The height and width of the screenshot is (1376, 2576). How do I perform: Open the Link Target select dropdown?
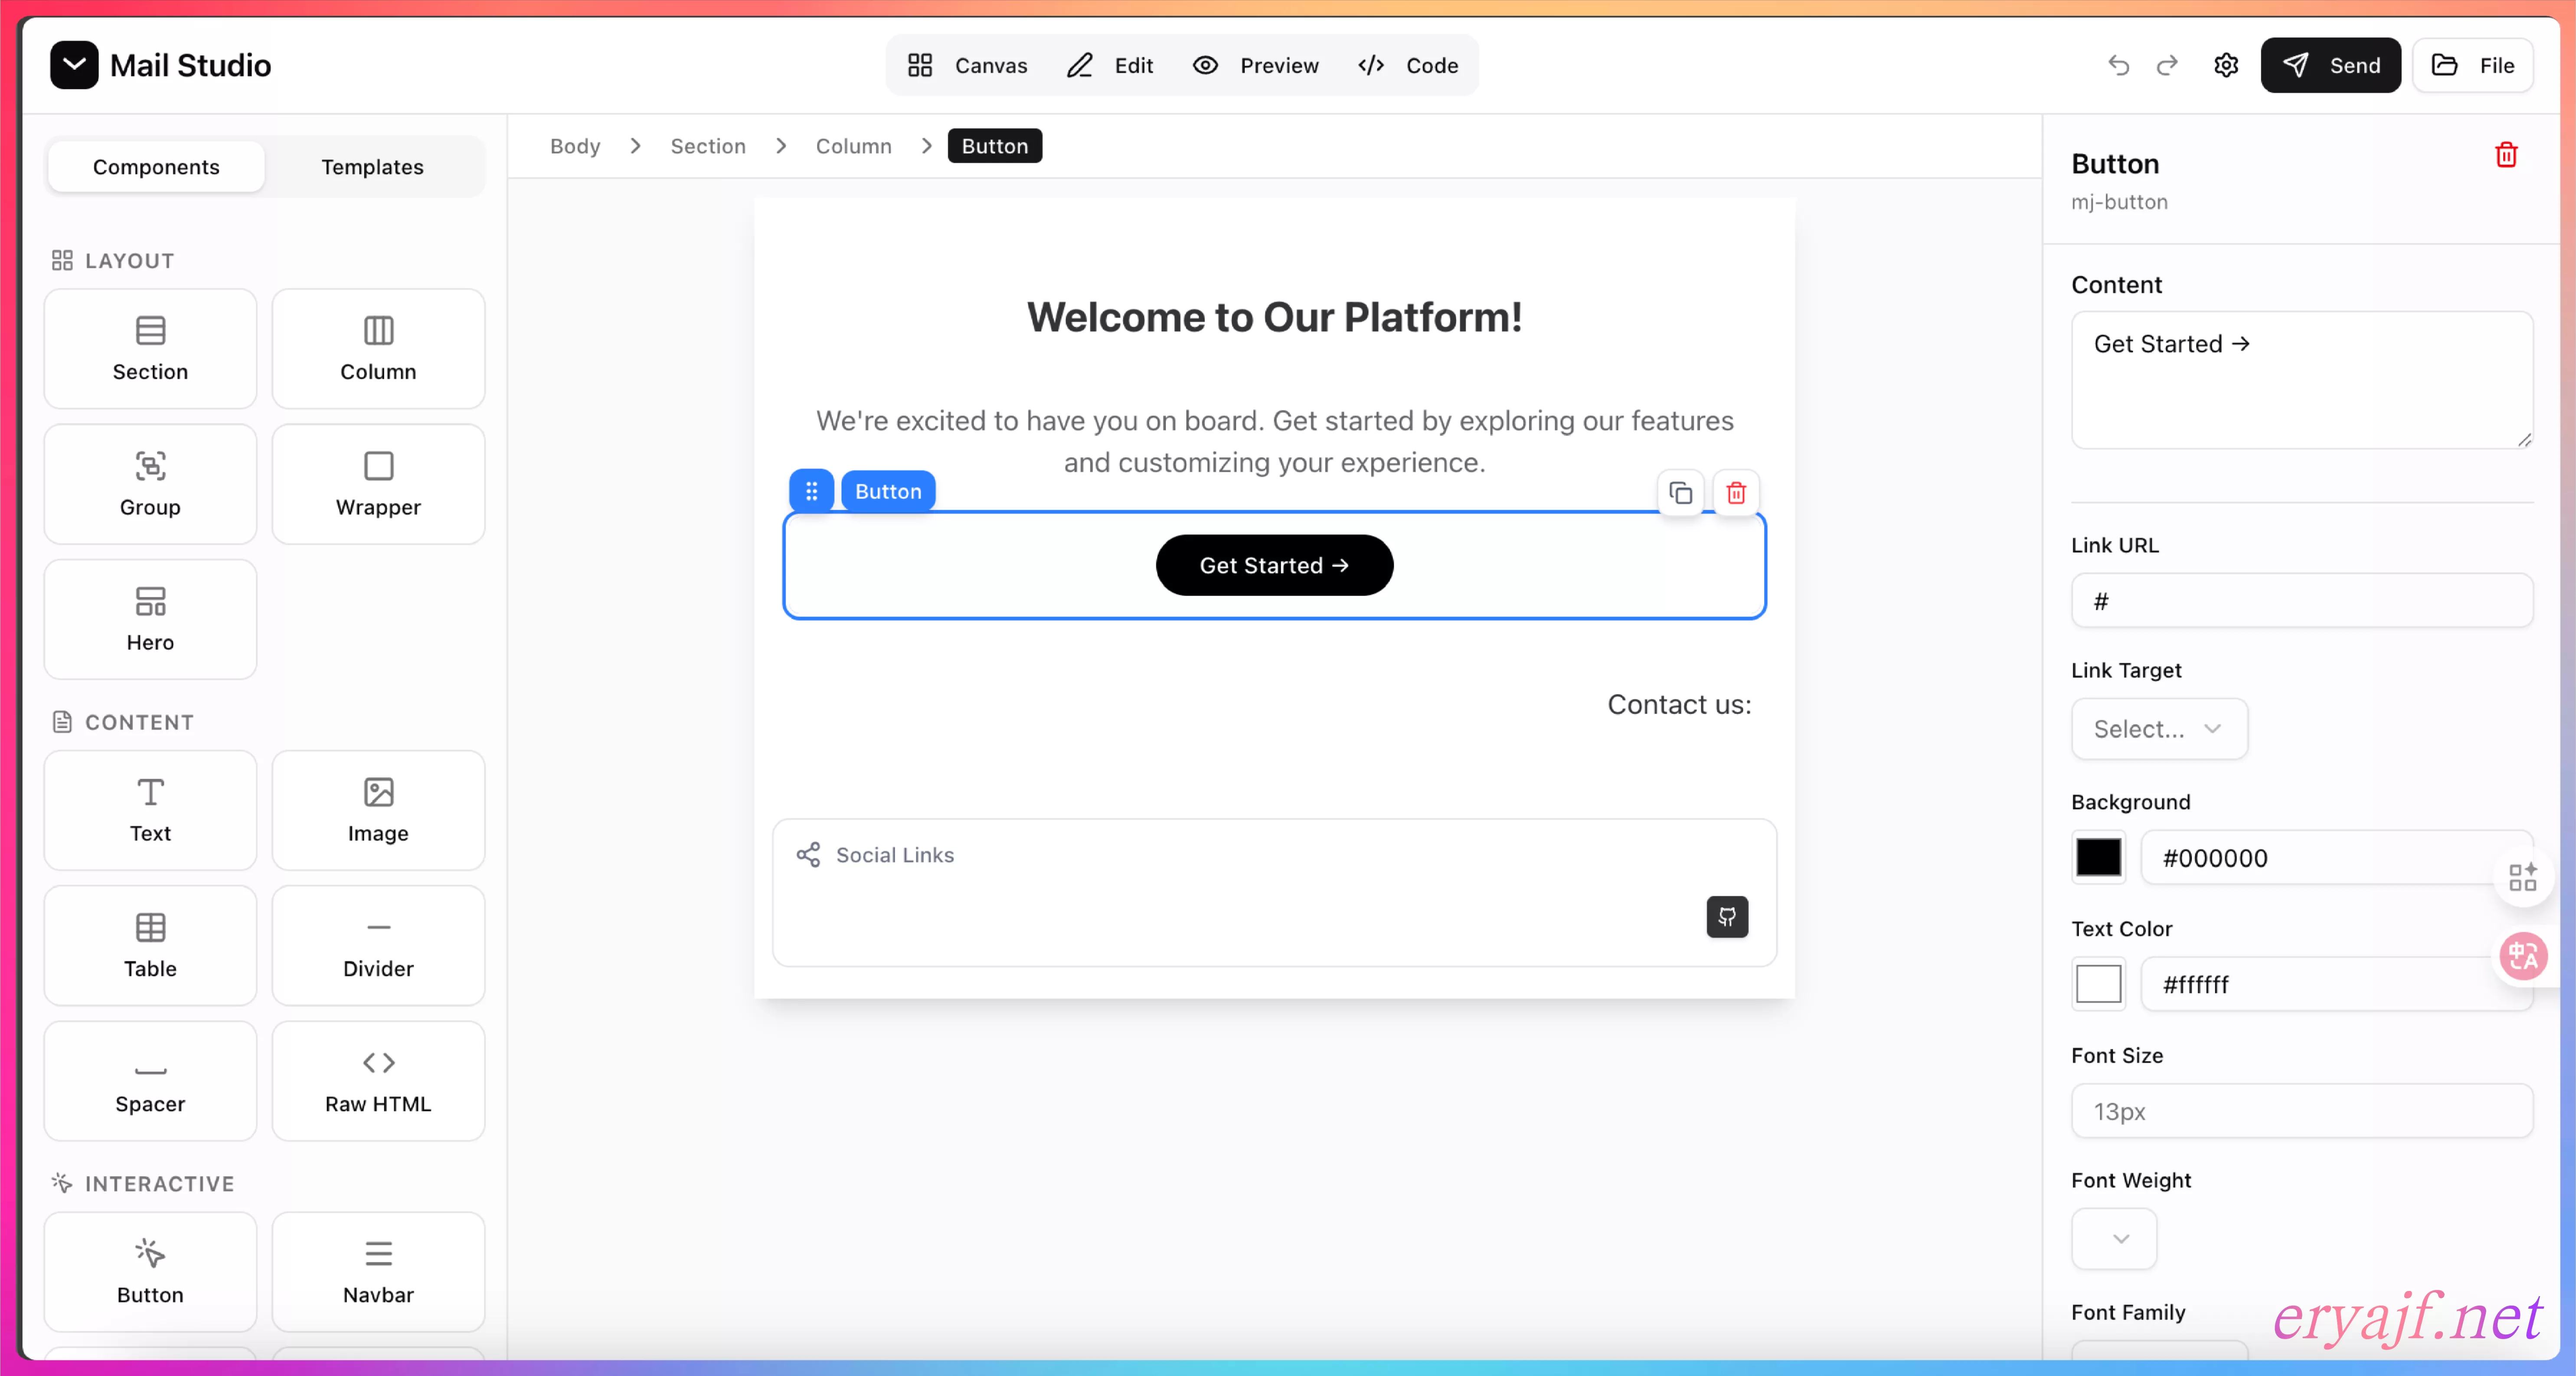2158,729
